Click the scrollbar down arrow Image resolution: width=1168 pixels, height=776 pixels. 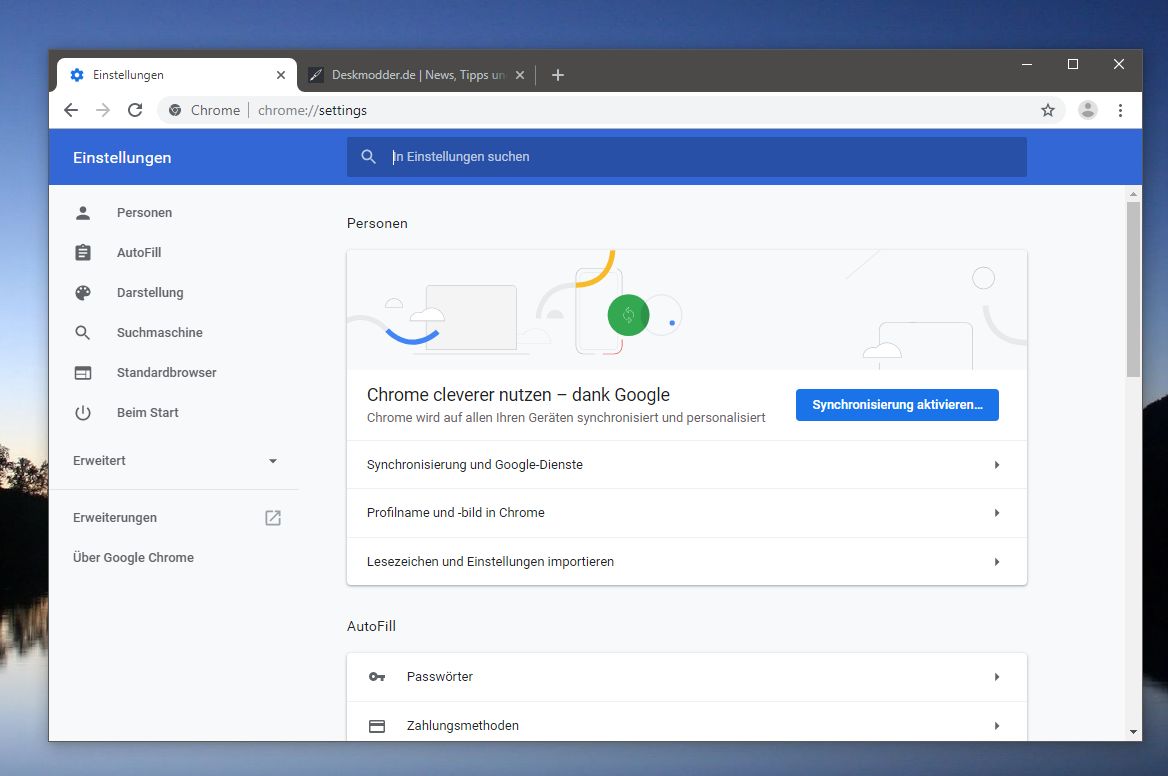(x=1134, y=732)
